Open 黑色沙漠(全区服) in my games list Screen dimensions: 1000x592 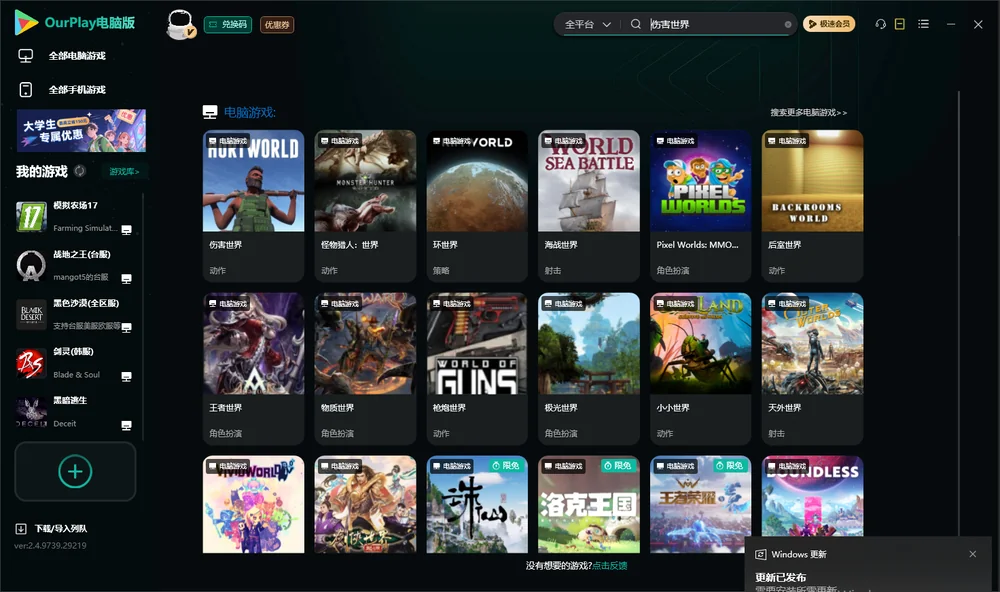tap(75, 314)
